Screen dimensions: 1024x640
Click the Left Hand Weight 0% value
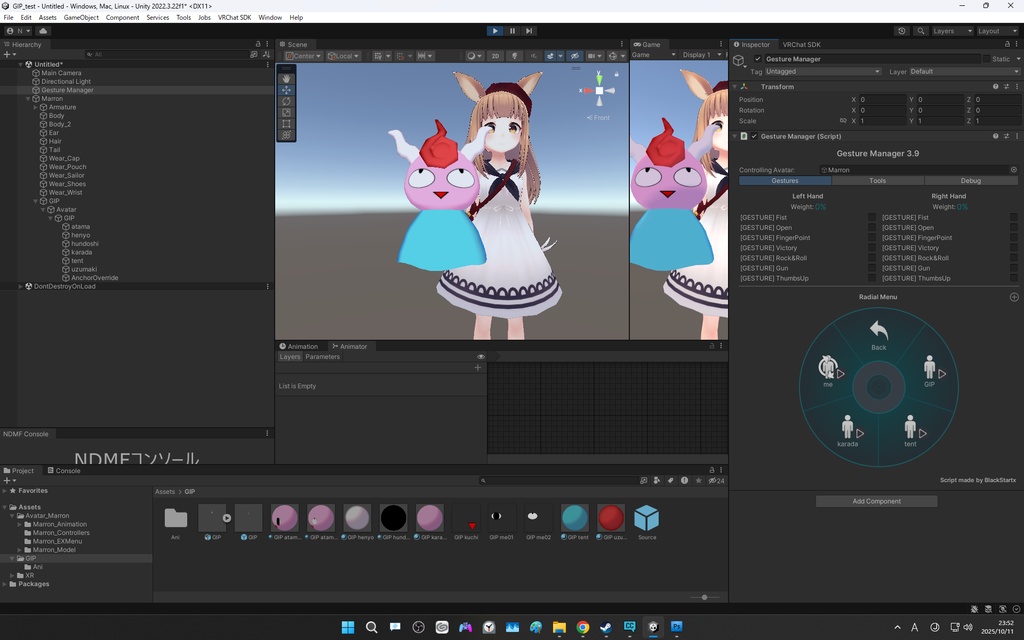click(x=820, y=208)
